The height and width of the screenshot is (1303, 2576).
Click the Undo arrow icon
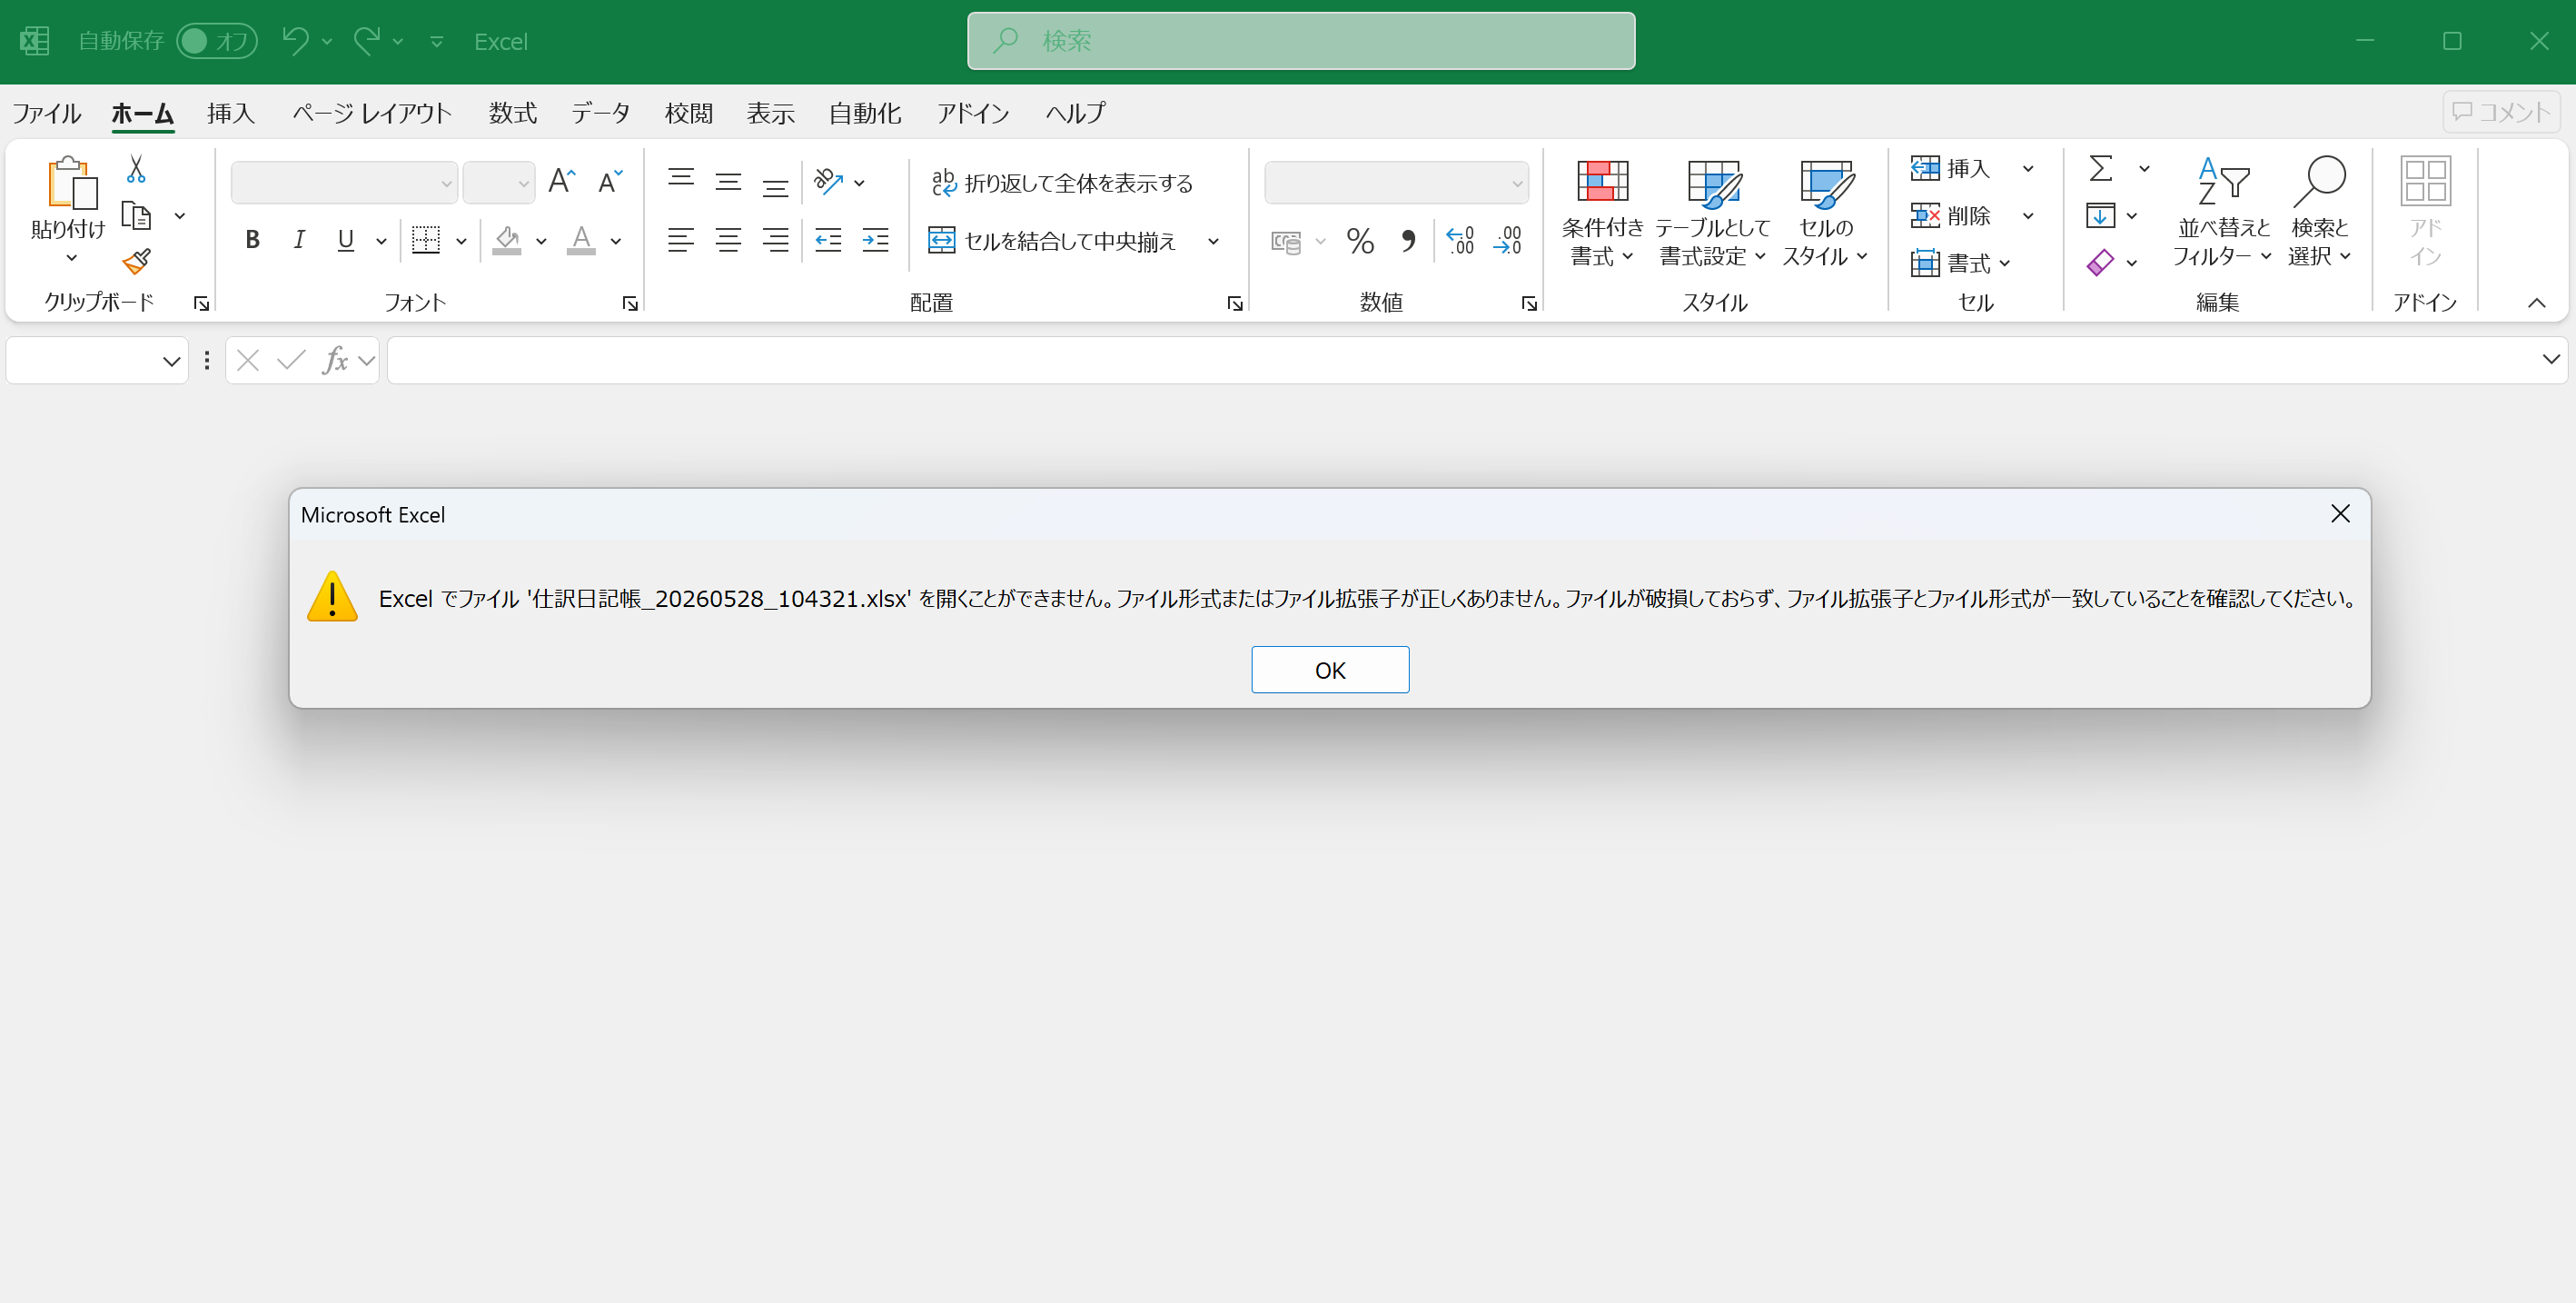click(295, 41)
